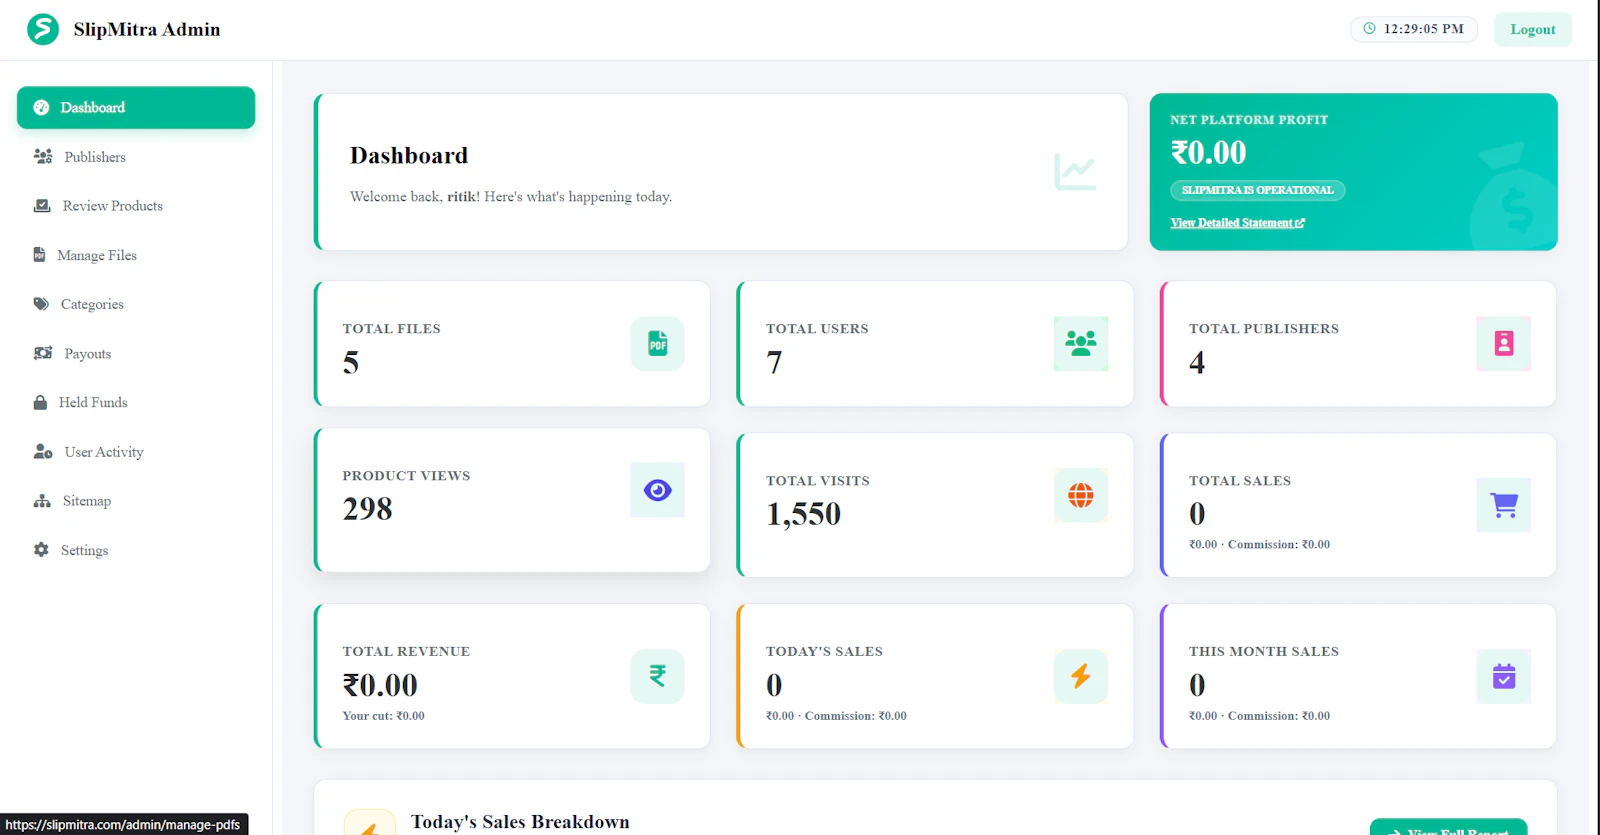
Task: Click the clock icon beside the time
Action: point(1369,29)
